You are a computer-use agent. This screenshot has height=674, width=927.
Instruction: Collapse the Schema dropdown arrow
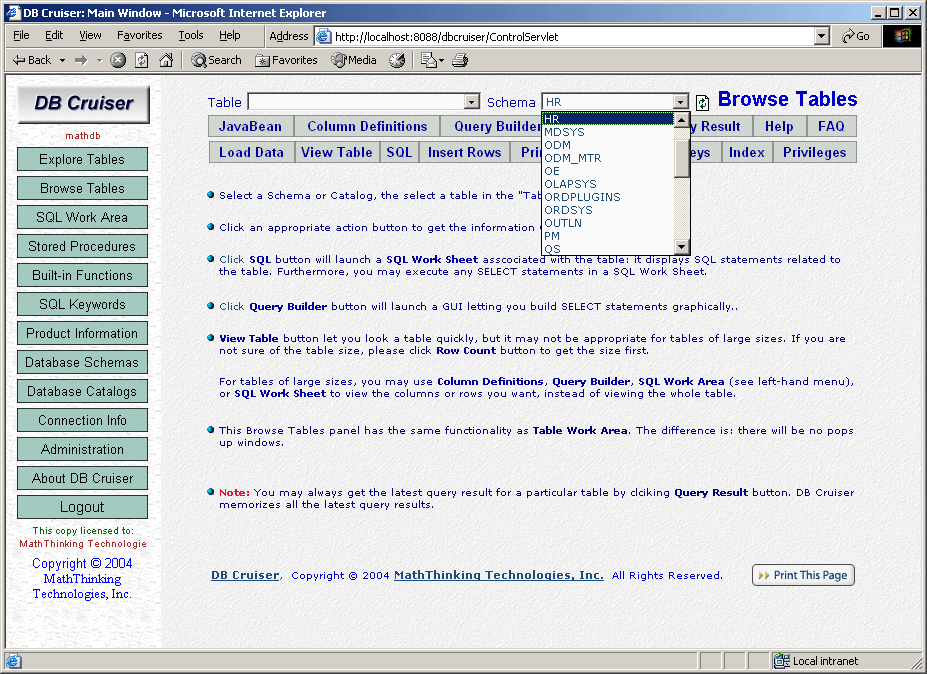pos(680,102)
